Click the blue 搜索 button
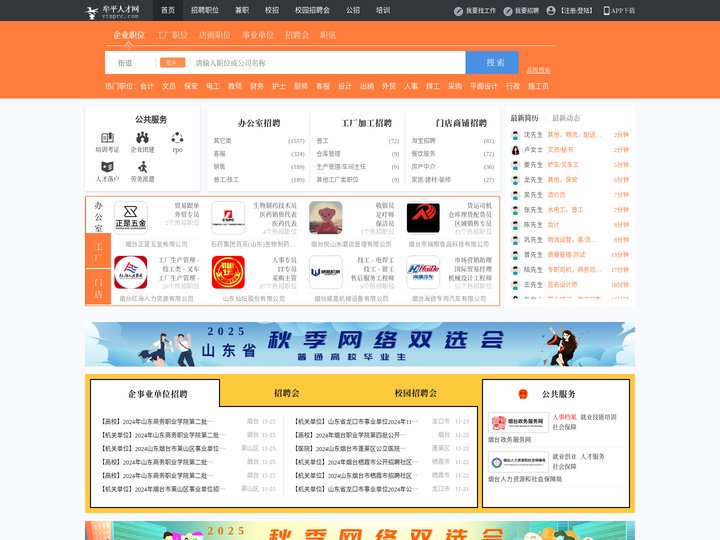Screen dimensions: 720x540 click(492, 62)
